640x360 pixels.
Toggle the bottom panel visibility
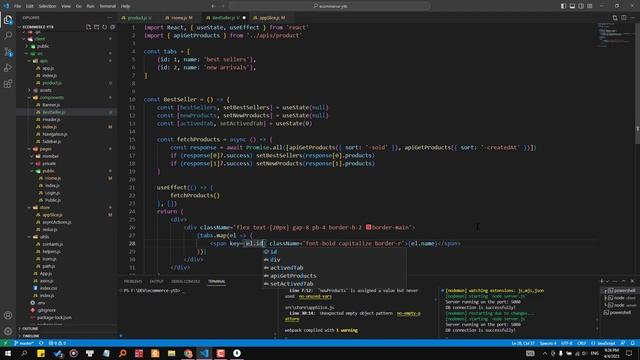tap(572, 6)
